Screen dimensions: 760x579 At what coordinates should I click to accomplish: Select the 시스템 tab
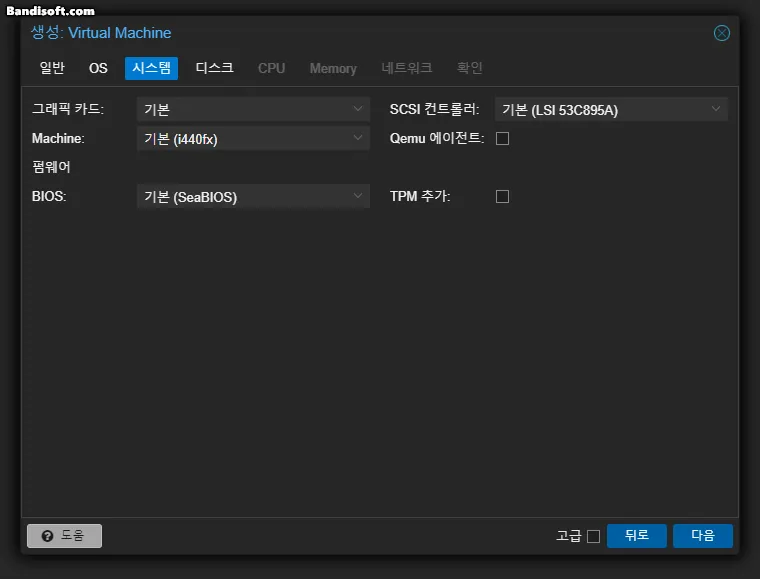pos(151,68)
